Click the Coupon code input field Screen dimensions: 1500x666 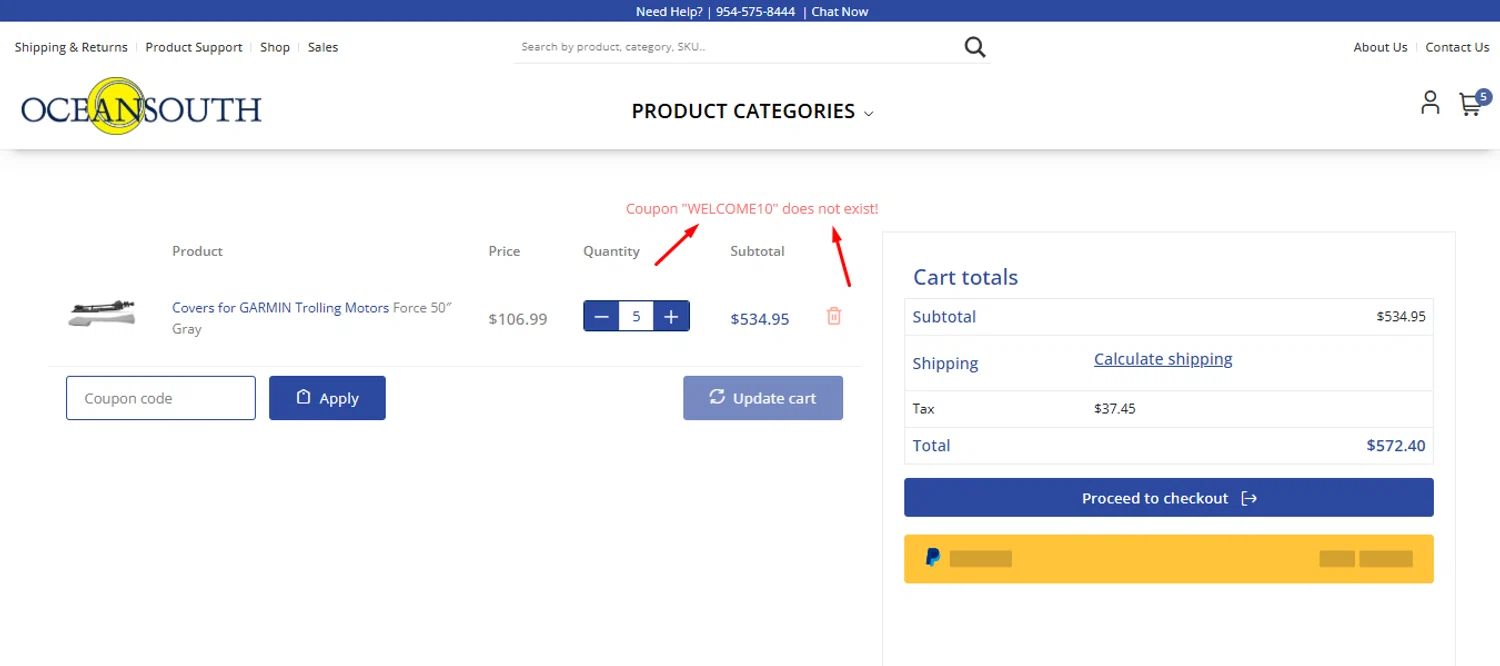(x=161, y=398)
